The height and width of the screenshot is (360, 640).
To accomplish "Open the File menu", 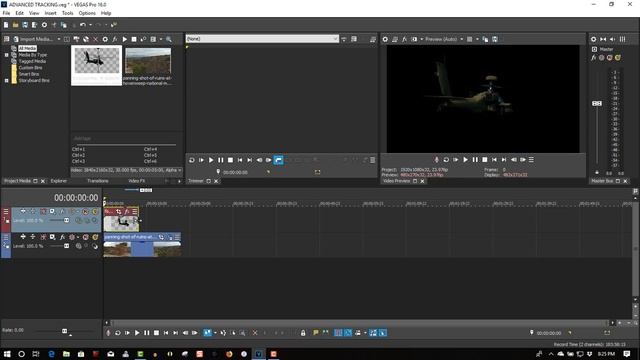I will 6,13.
